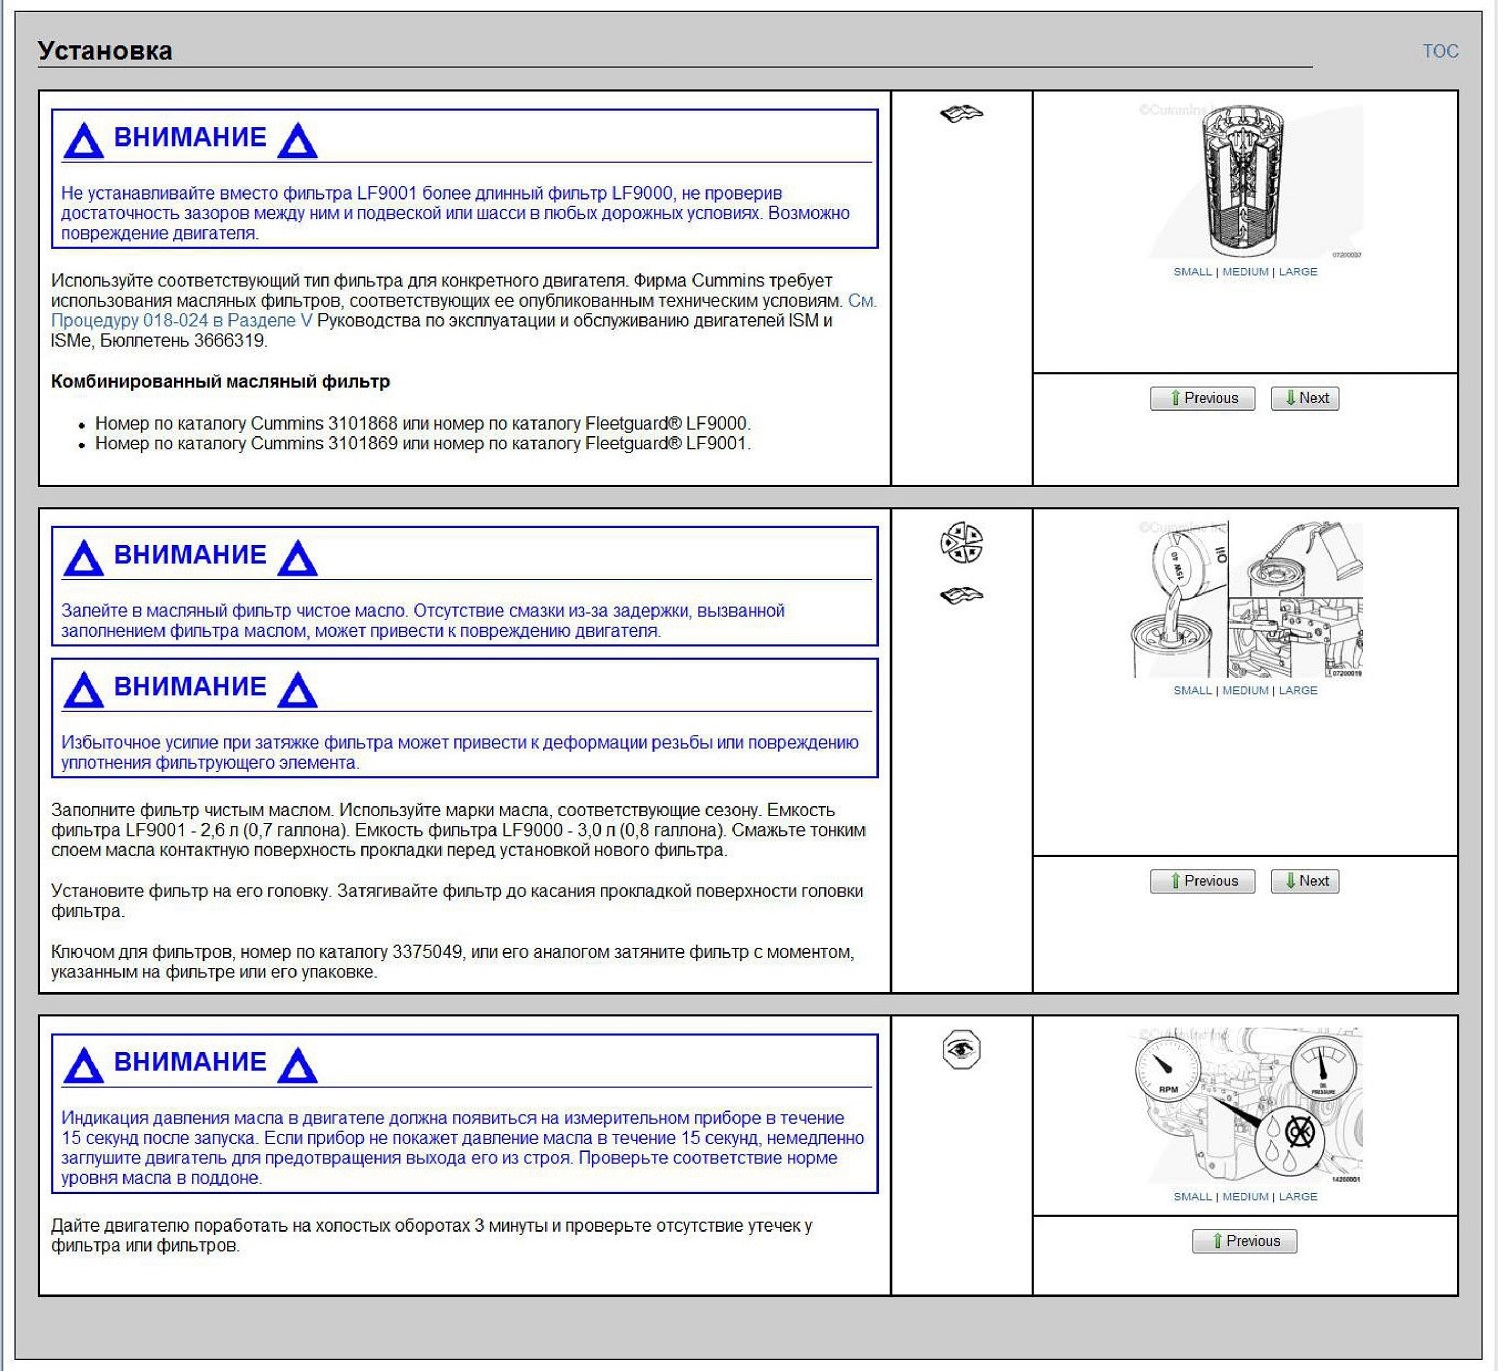Select MEDIUM size under pressure gauge image

coord(1245,1197)
